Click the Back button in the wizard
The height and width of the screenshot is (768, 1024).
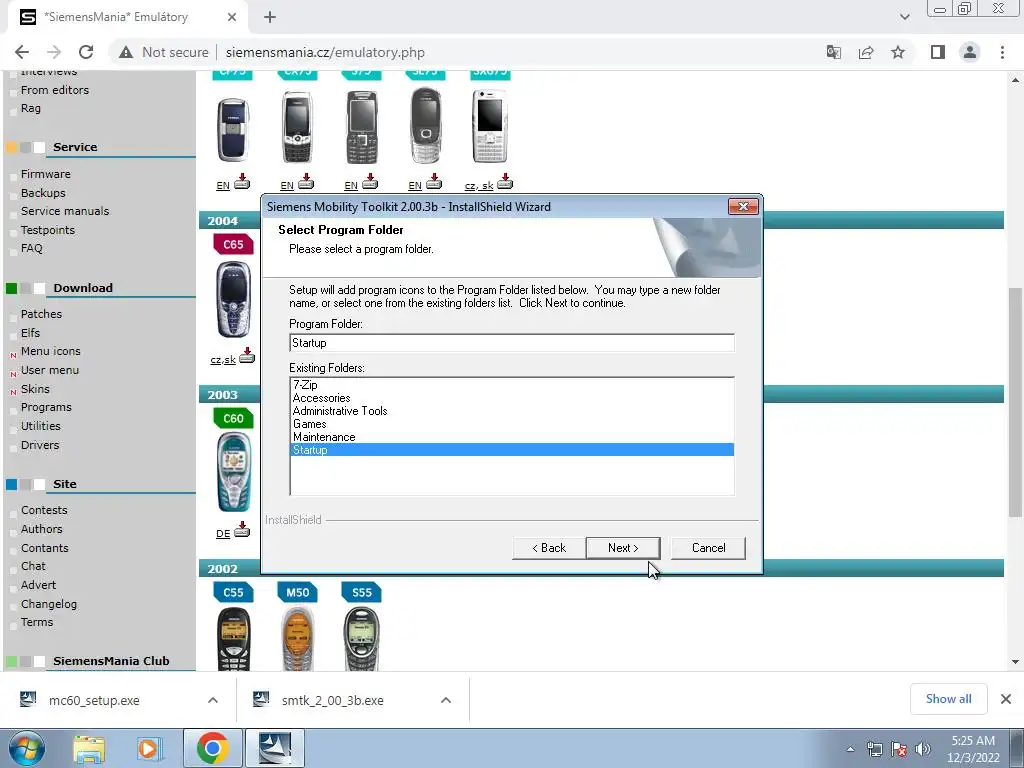tap(549, 548)
